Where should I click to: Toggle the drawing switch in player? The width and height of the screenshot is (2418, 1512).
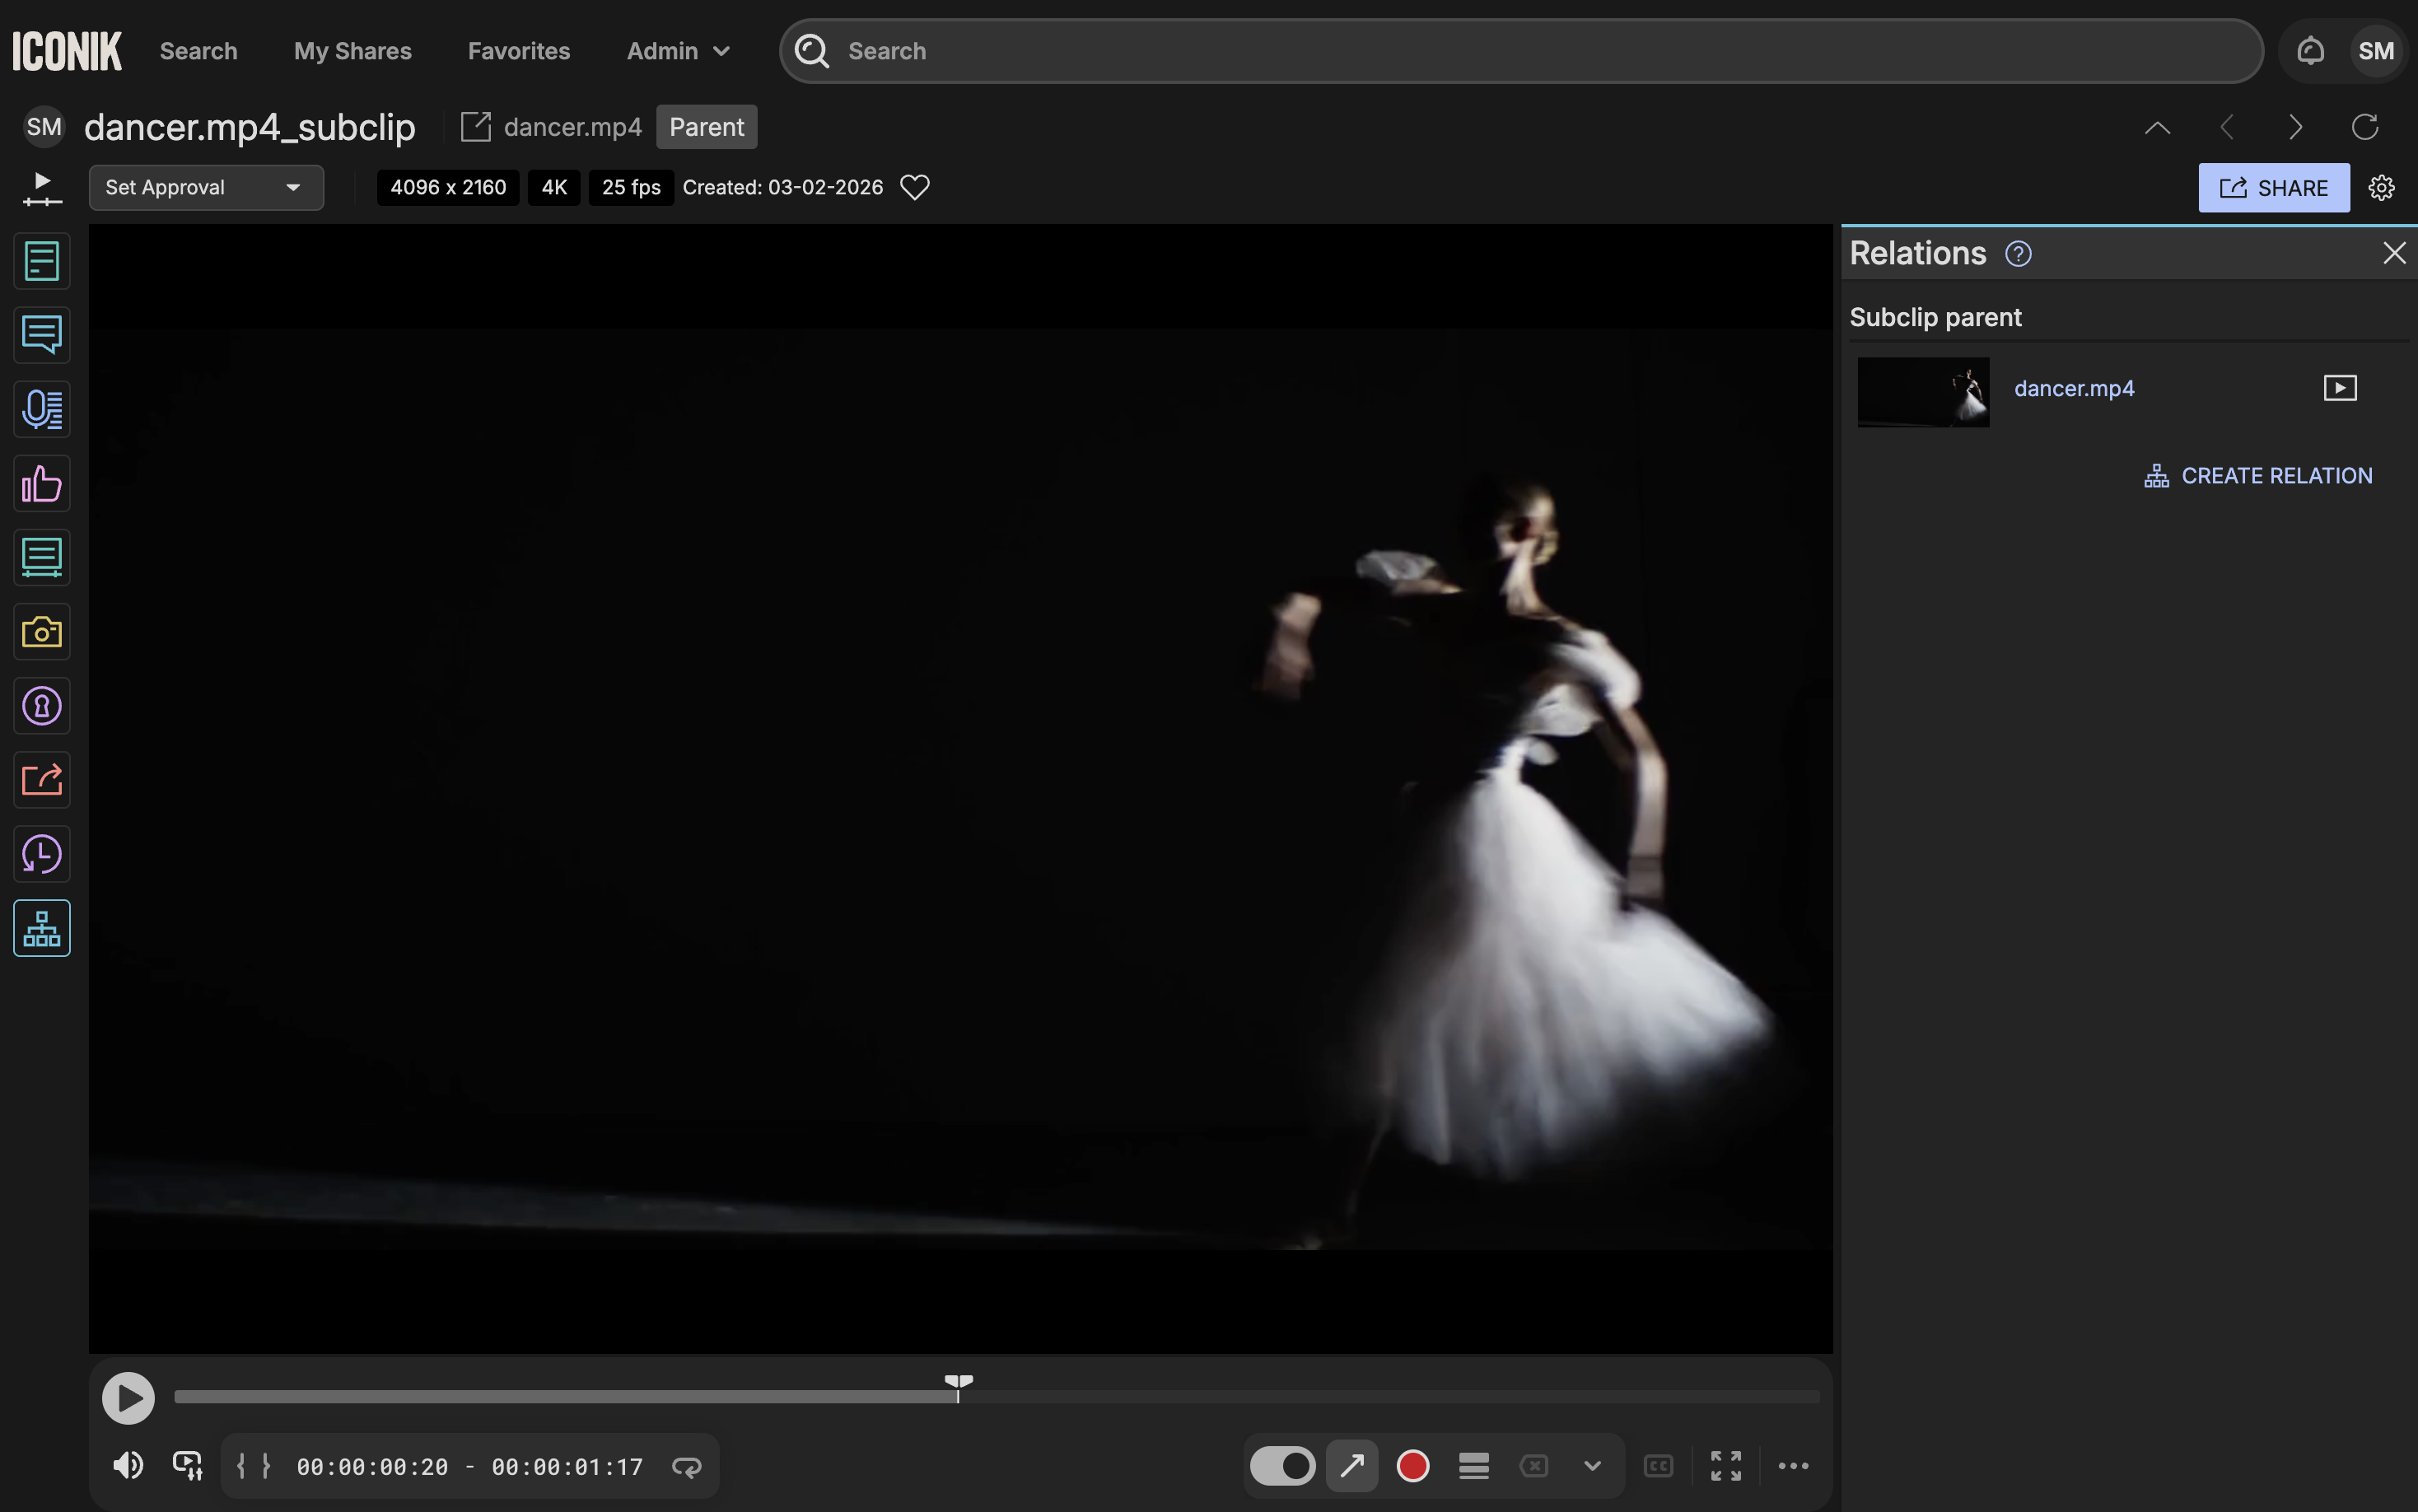(x=1283, y=1466)
